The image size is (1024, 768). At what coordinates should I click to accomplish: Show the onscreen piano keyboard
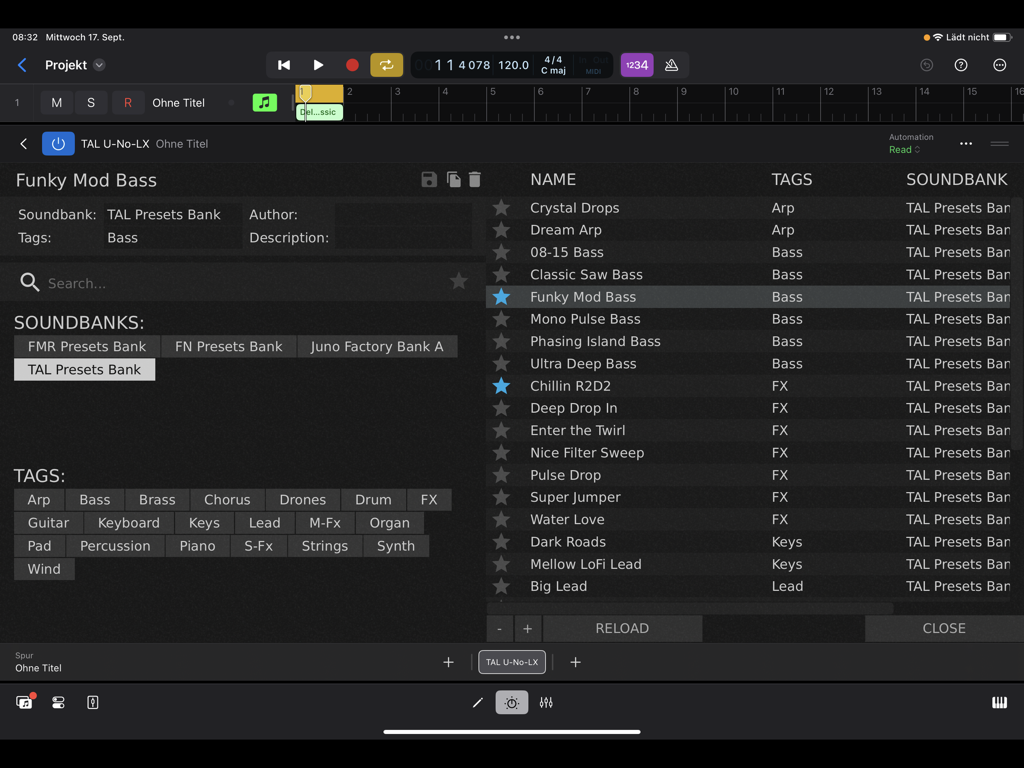(998, 702)
